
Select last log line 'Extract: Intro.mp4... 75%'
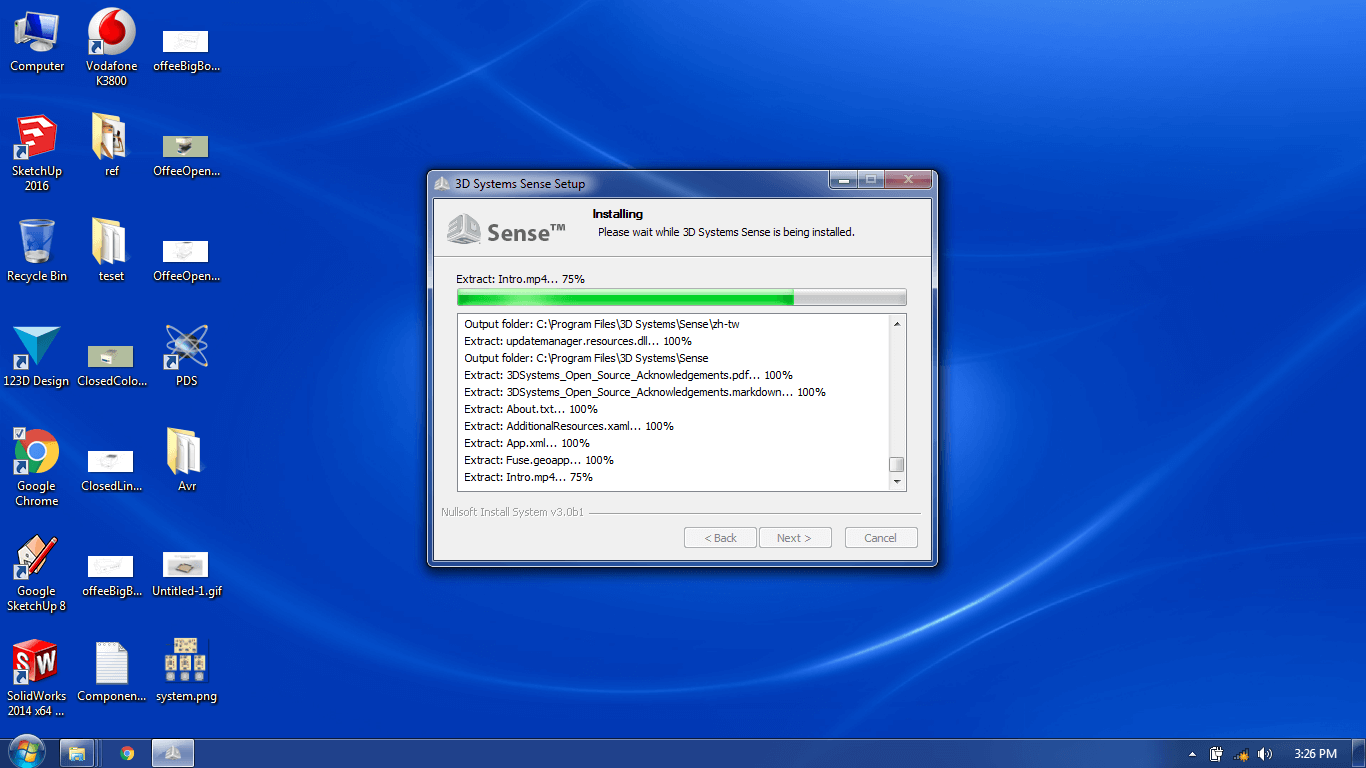(x=529, y=477)
